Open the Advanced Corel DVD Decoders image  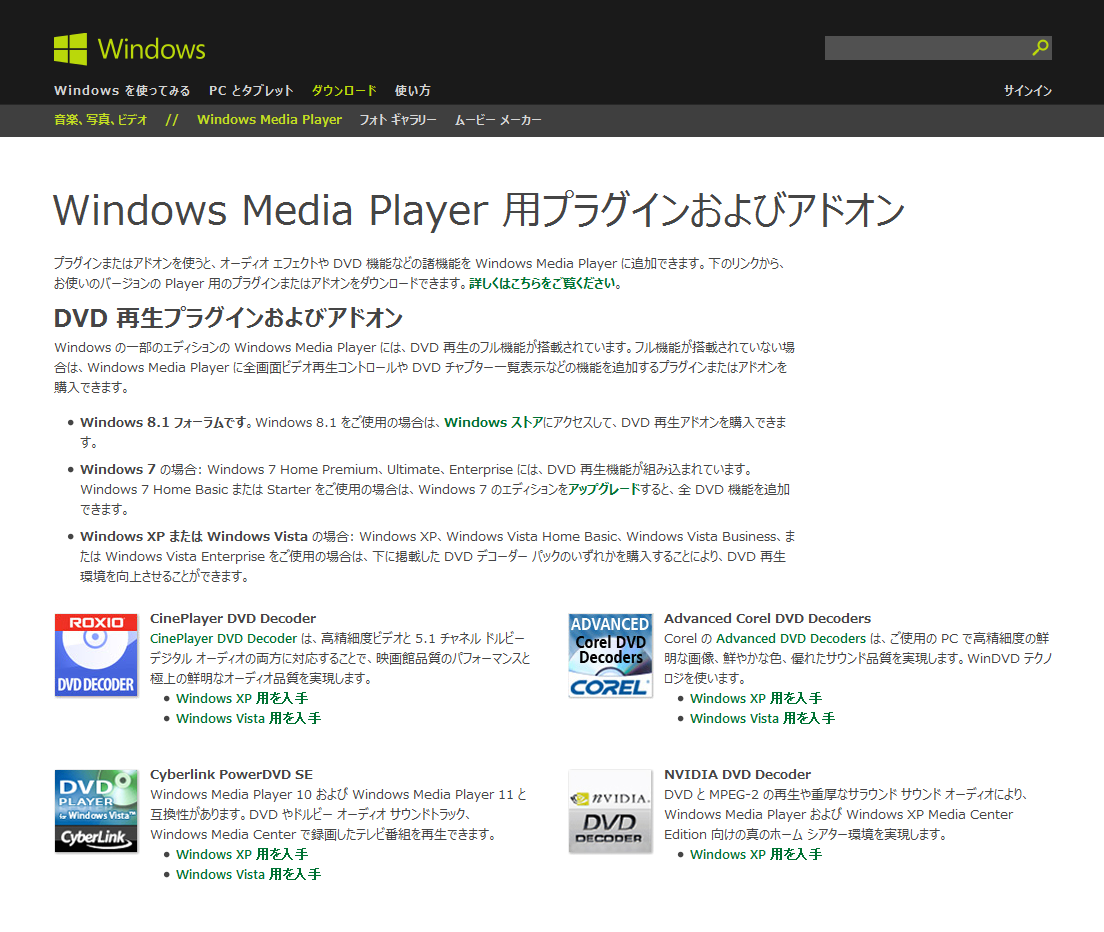[x=610, y=655]
